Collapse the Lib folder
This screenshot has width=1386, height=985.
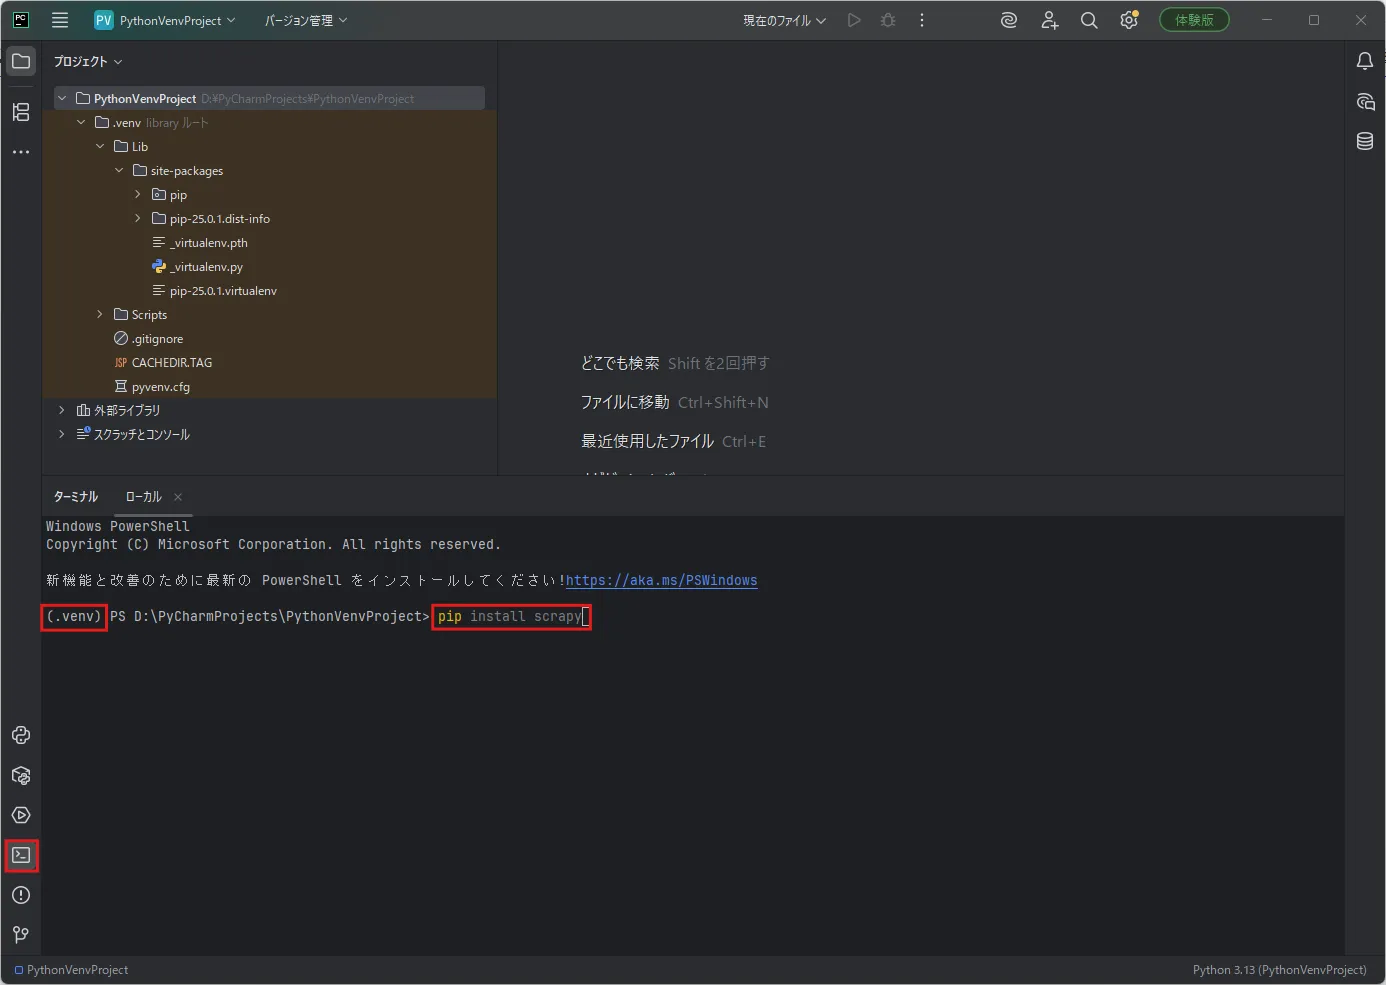(100, 146)
